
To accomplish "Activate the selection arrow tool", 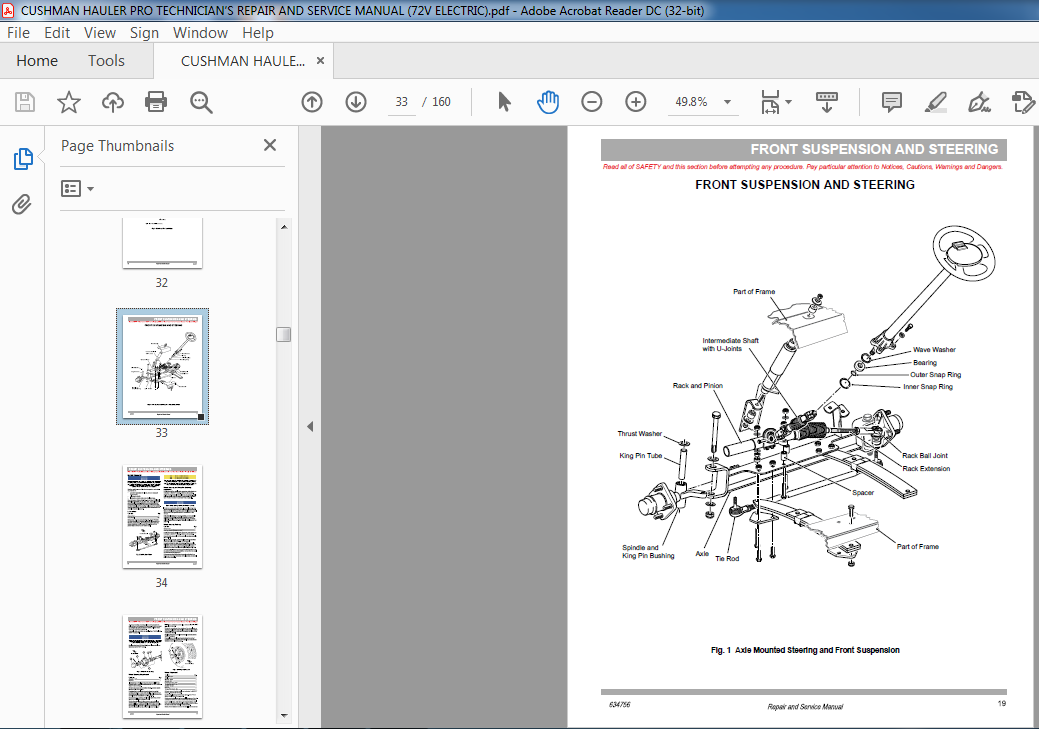I will pyautogui.click(x=504, y=102).
